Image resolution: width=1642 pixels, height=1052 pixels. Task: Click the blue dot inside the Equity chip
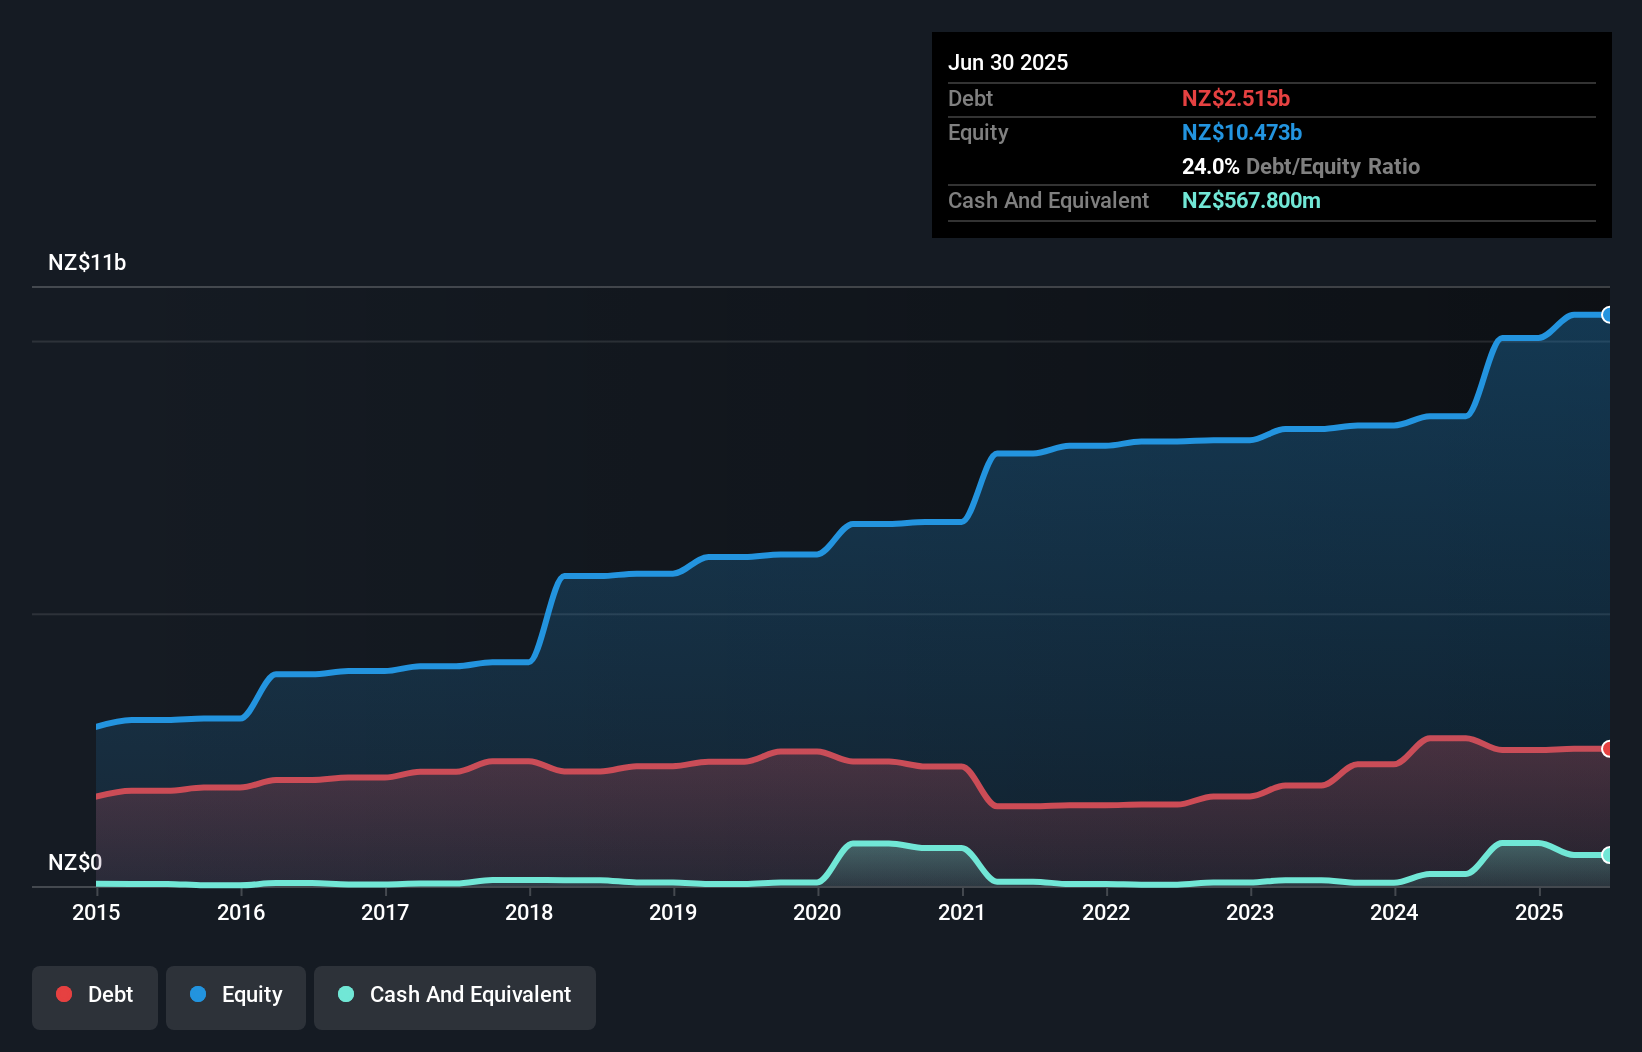tap(198, 995)
